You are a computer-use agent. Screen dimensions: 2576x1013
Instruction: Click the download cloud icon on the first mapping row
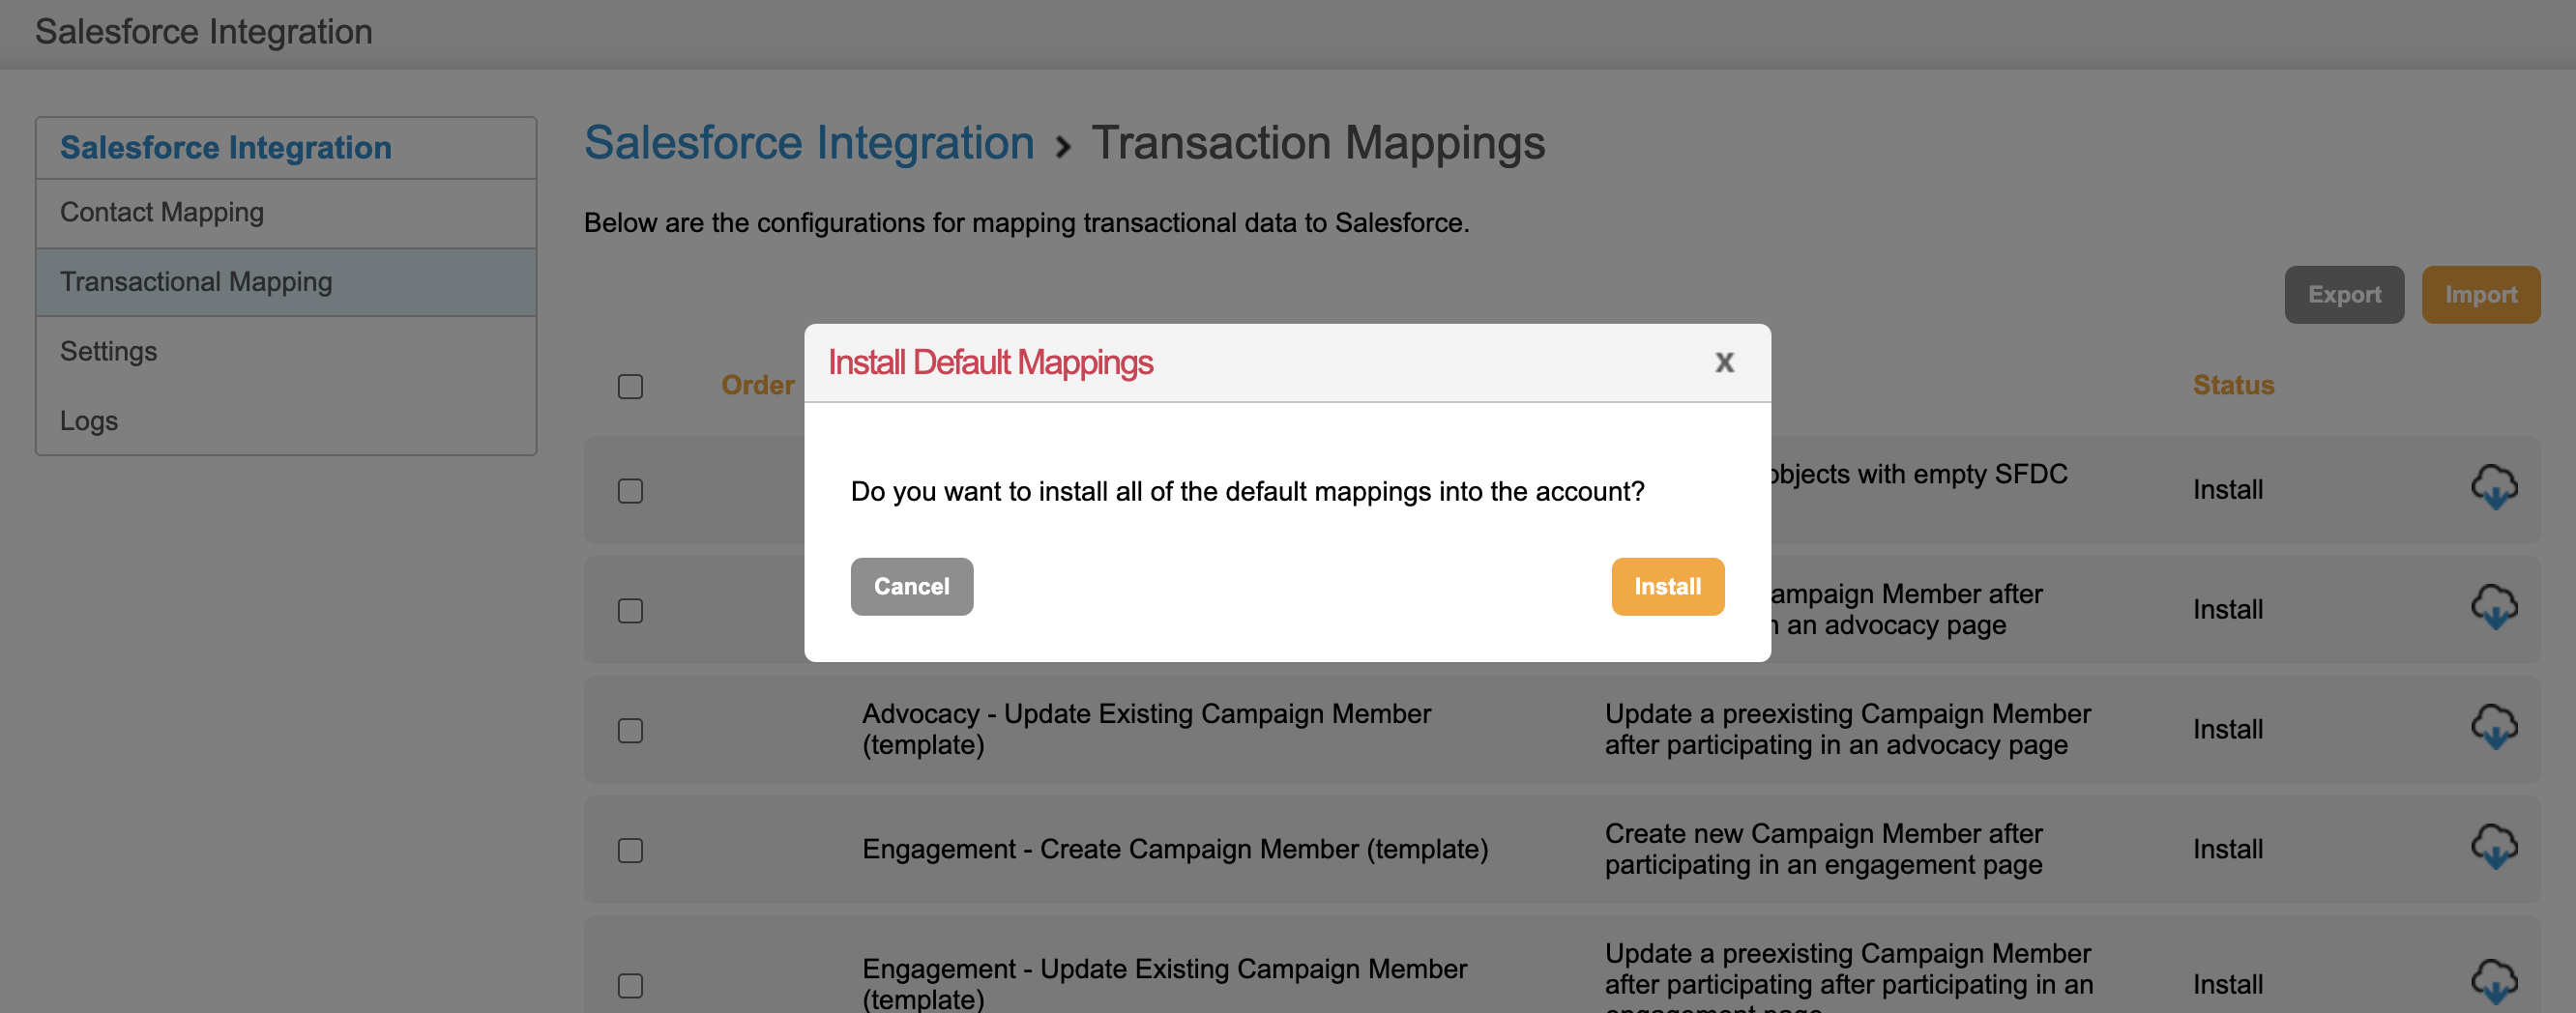pos(2494,489)
